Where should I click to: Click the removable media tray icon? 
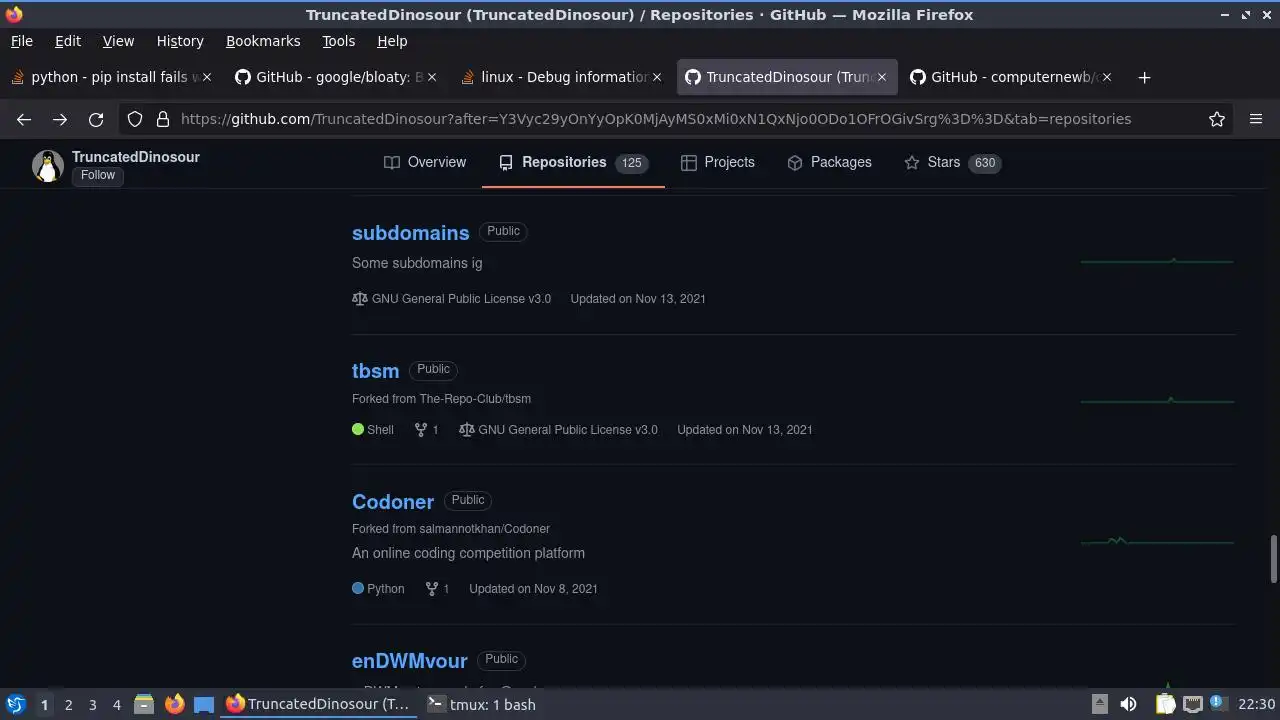point(1099,704)
